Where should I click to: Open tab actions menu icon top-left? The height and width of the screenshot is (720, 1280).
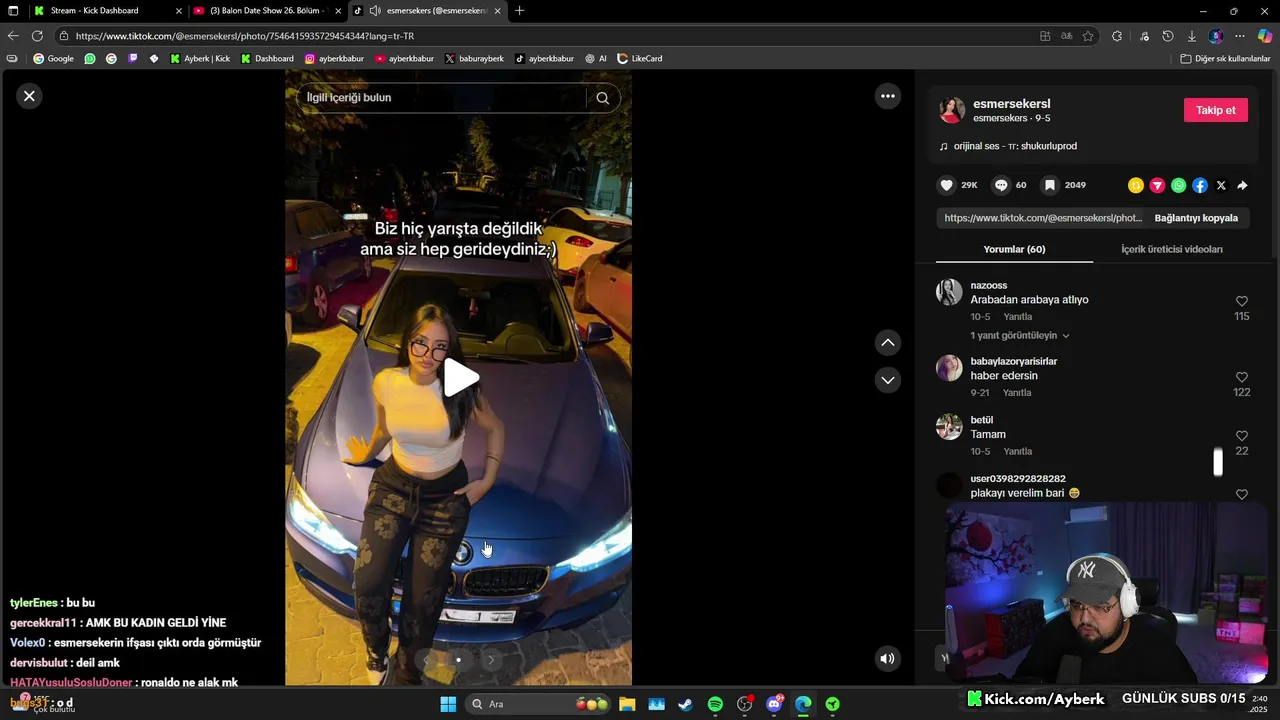coord(13,11)
